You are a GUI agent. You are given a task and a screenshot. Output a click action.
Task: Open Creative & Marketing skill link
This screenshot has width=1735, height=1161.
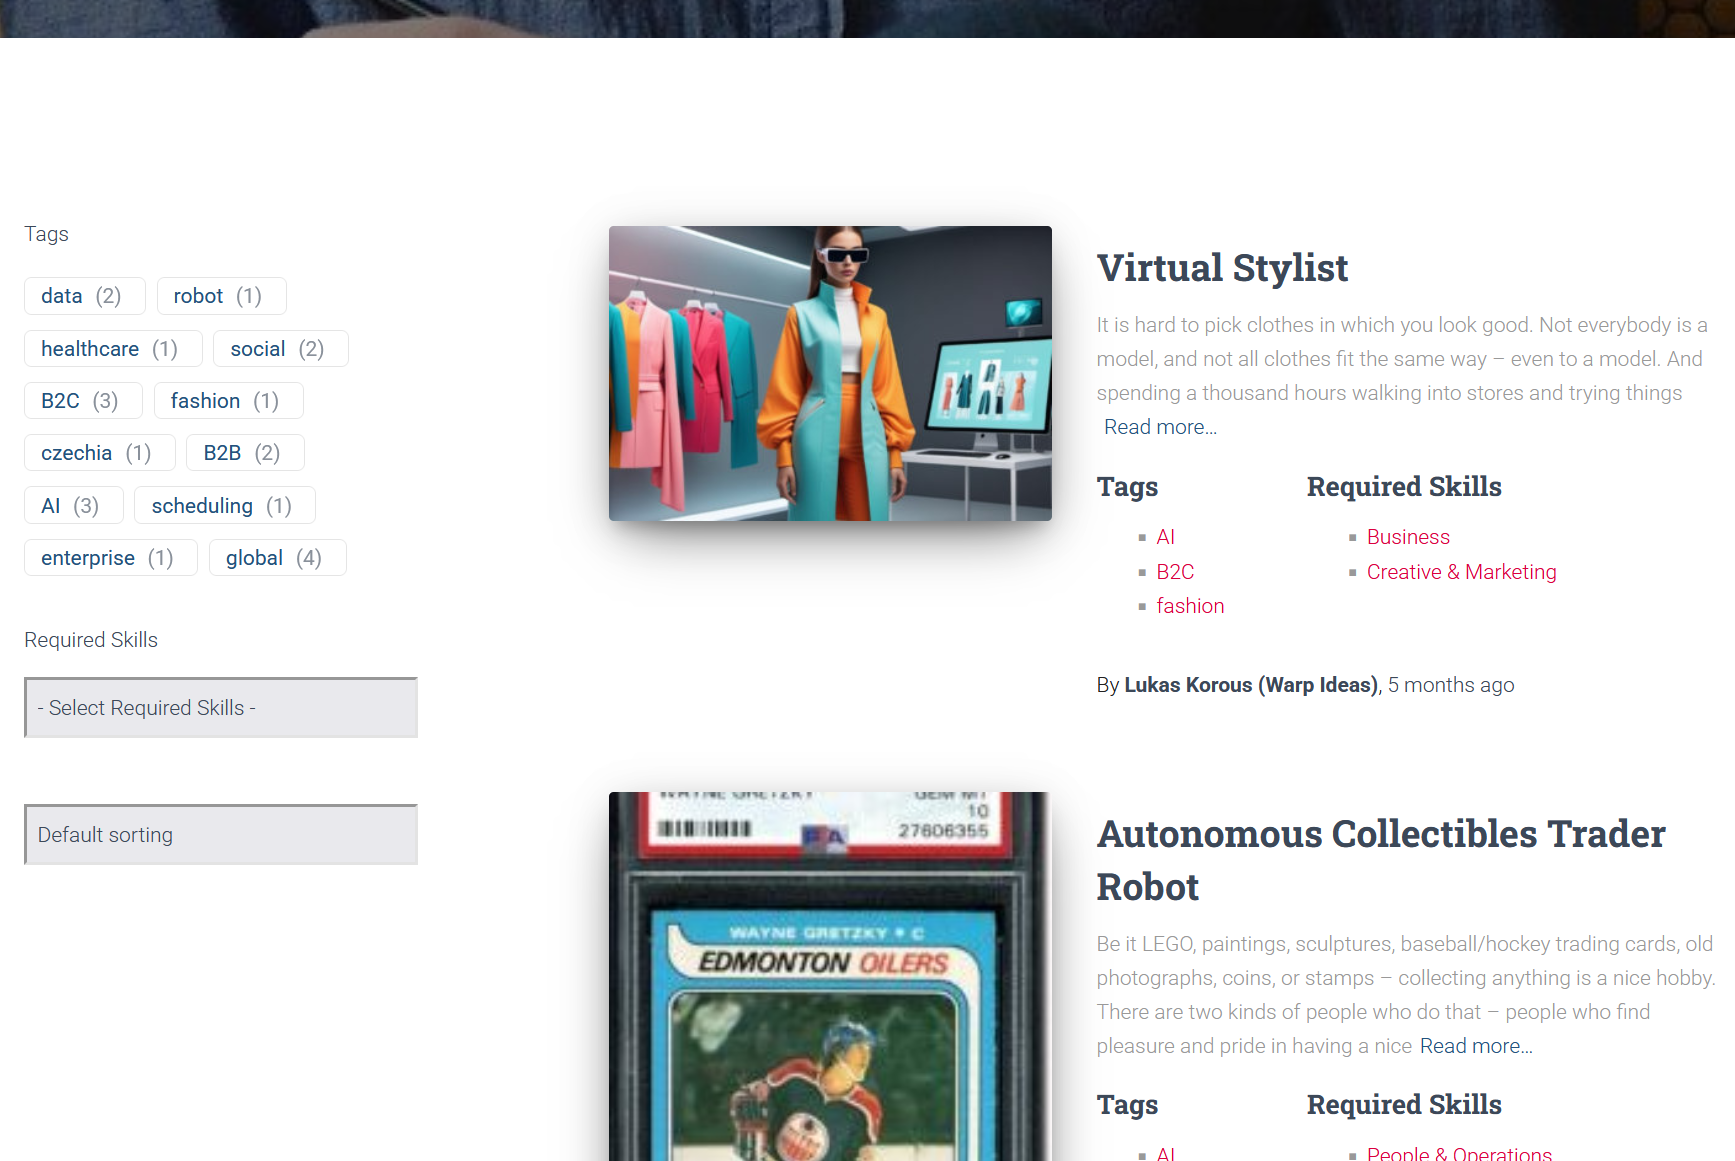pyautogui.click(x=1461, y=572)
